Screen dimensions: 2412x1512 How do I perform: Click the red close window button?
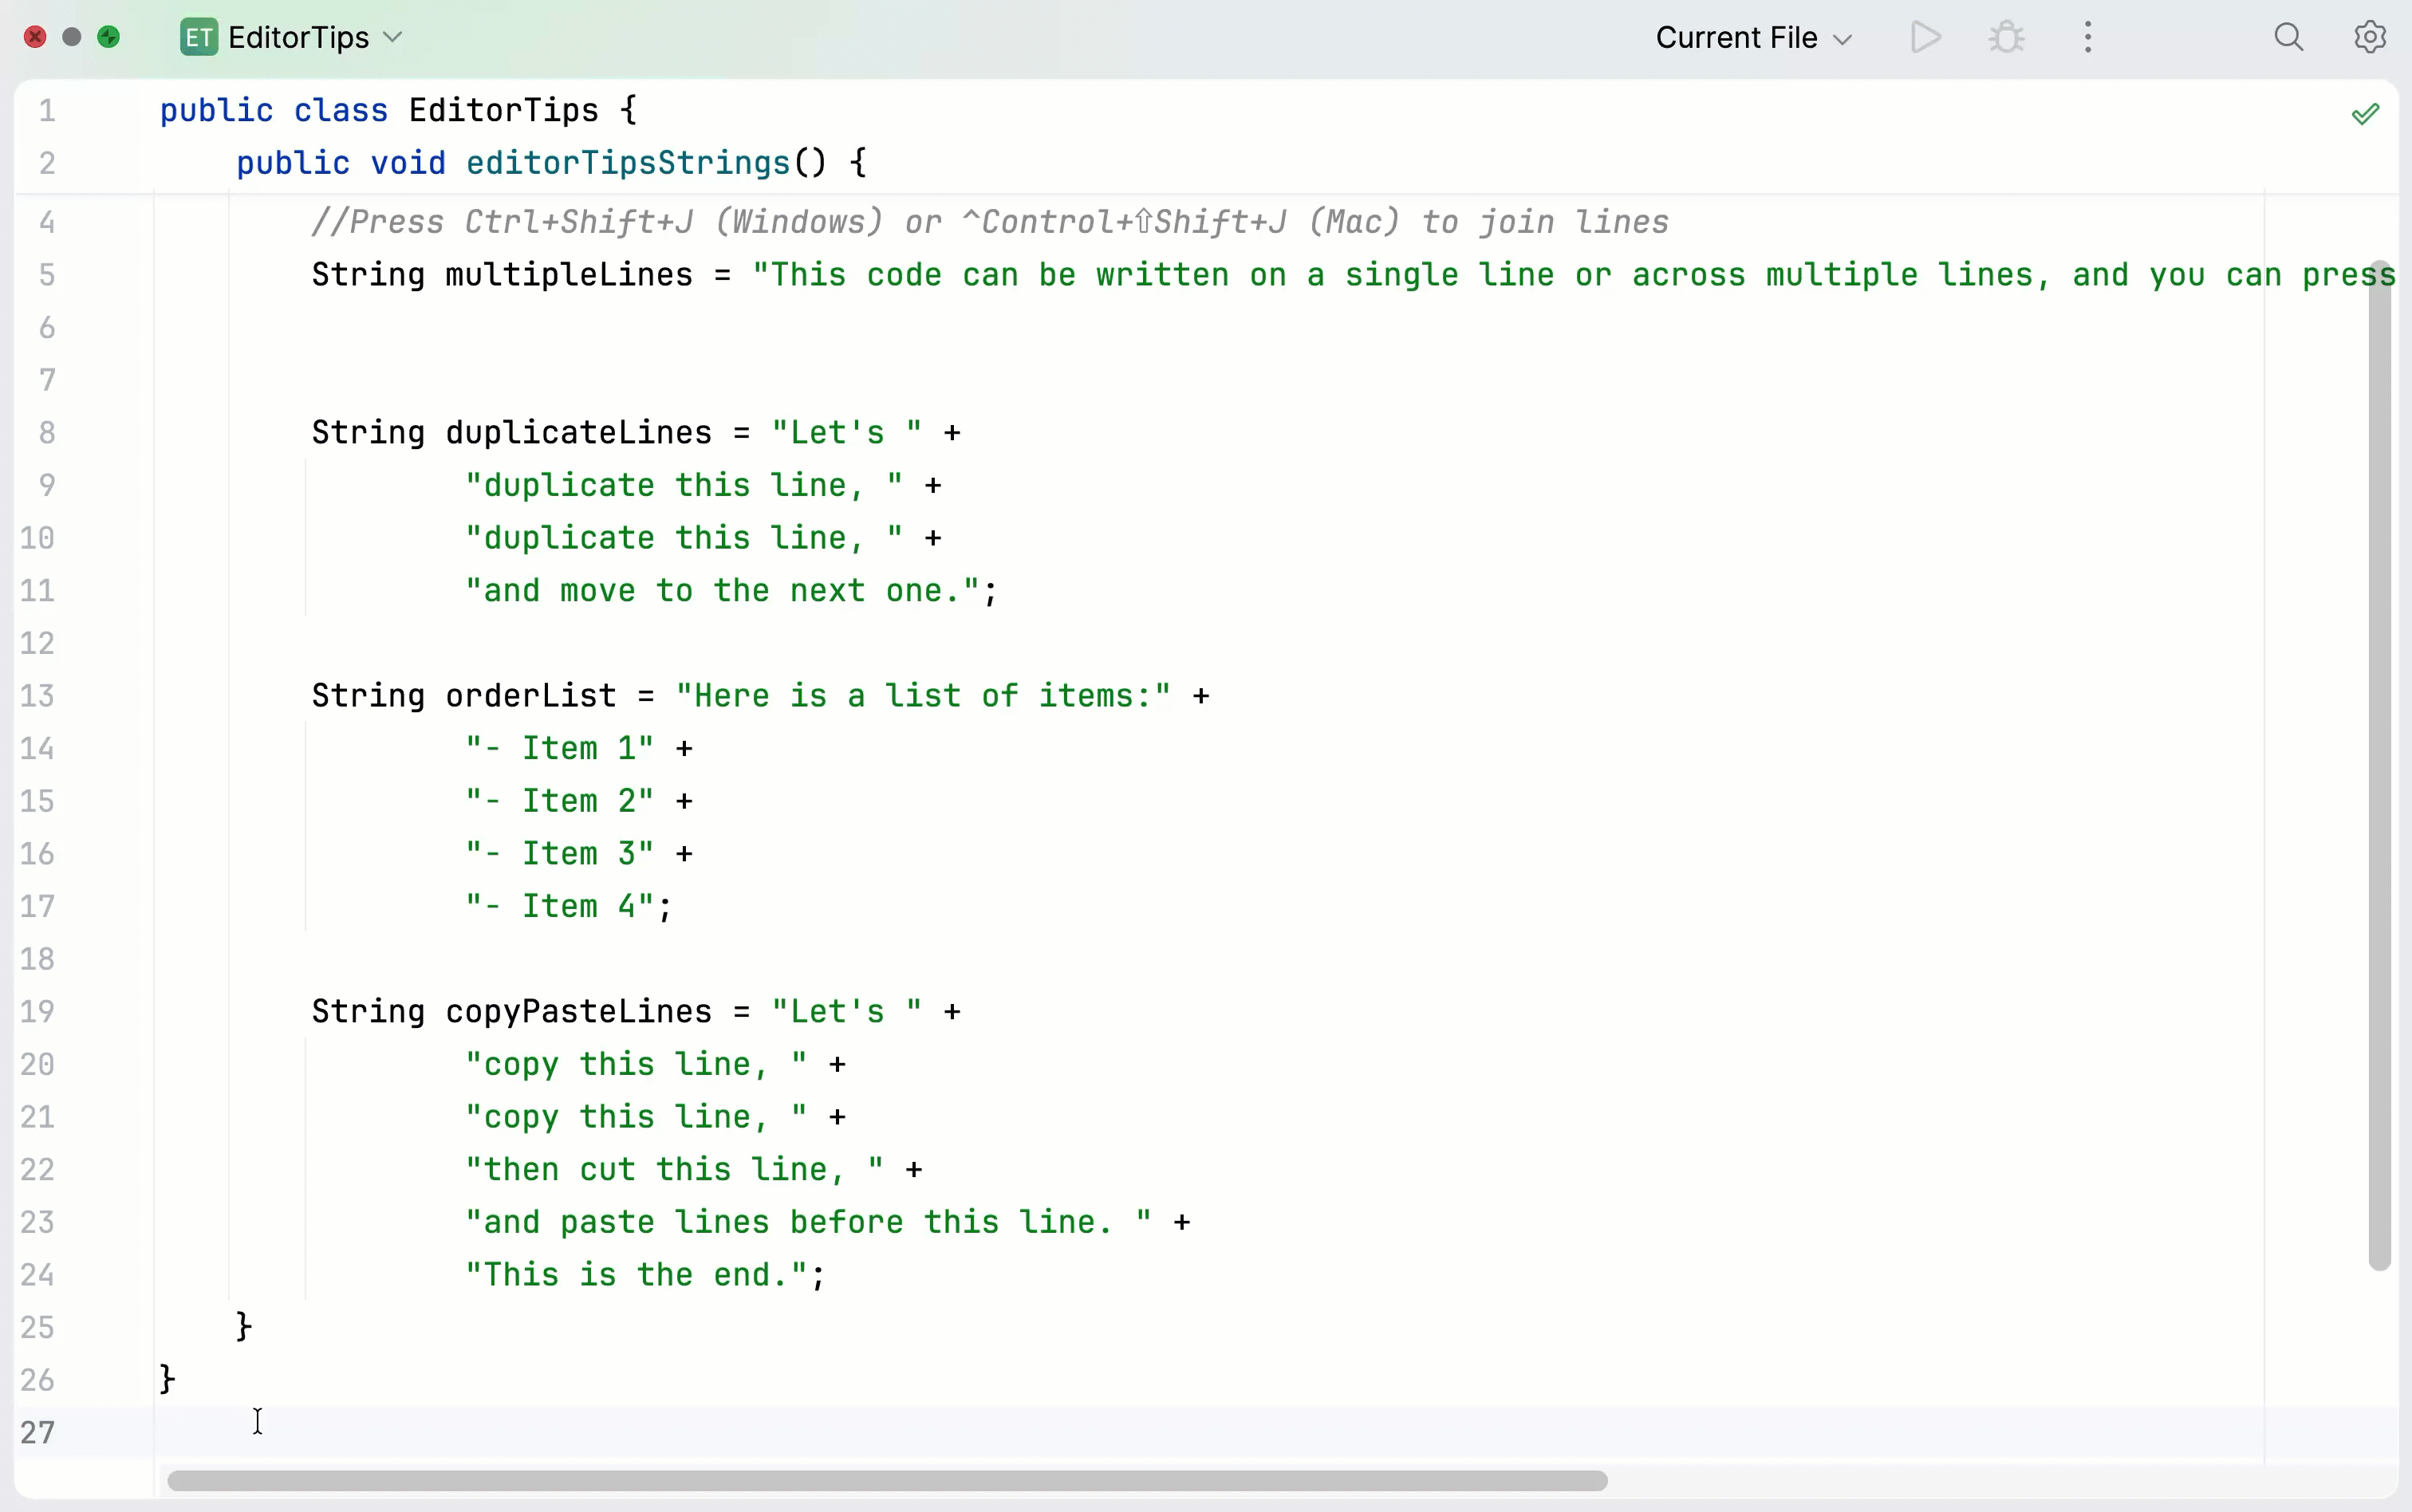pos(35,37)
